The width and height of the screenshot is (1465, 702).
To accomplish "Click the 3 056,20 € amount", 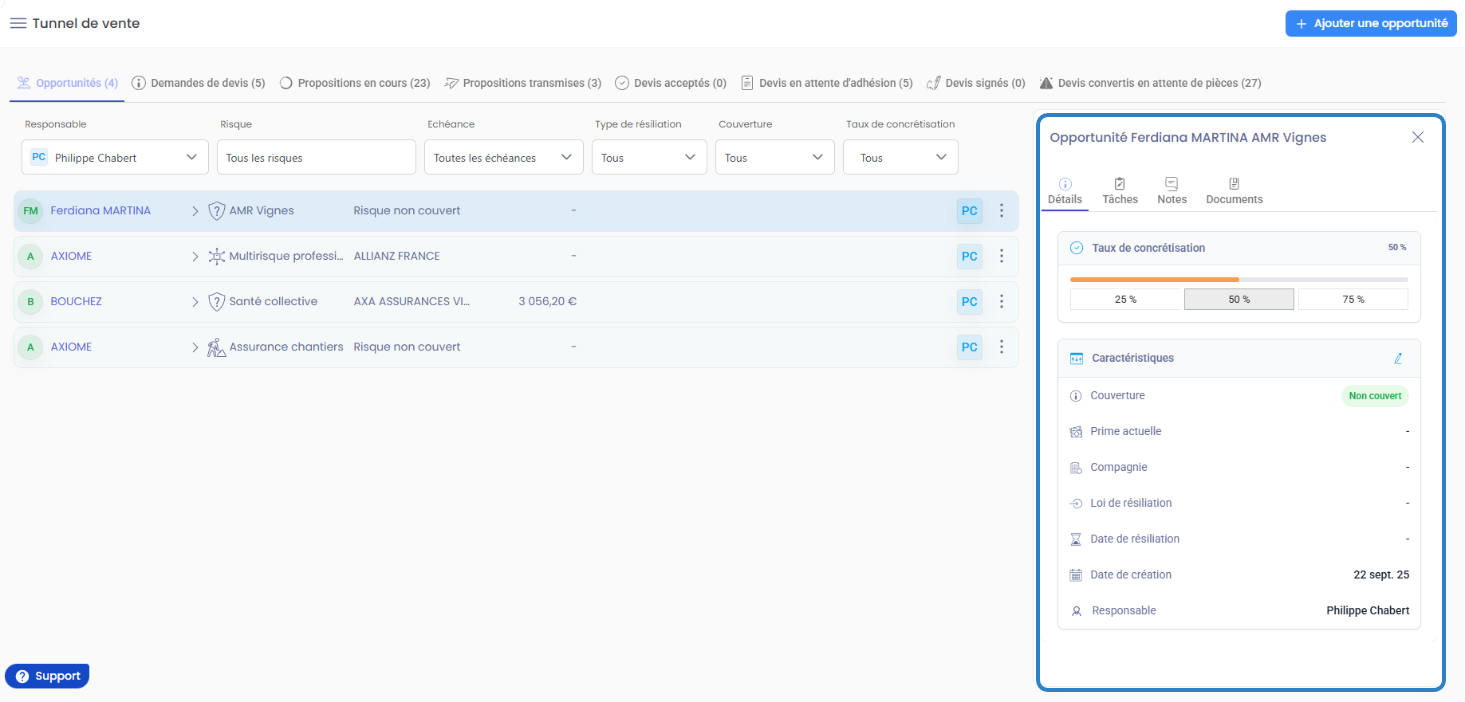I will tap(547, 301).
